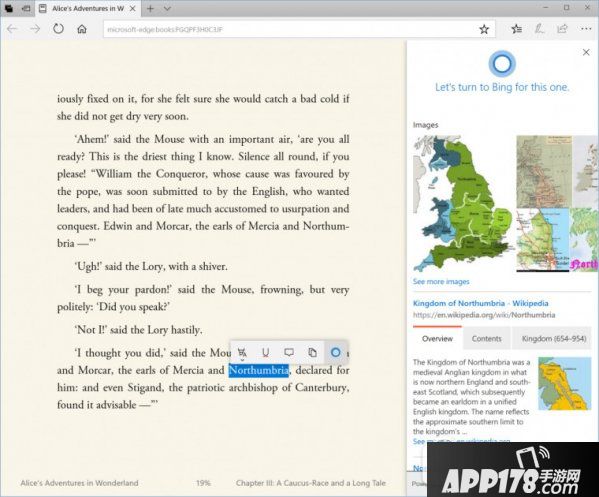599x497 pixels.
Task: Open the Hub favorites icon
Action: (516, 29)
